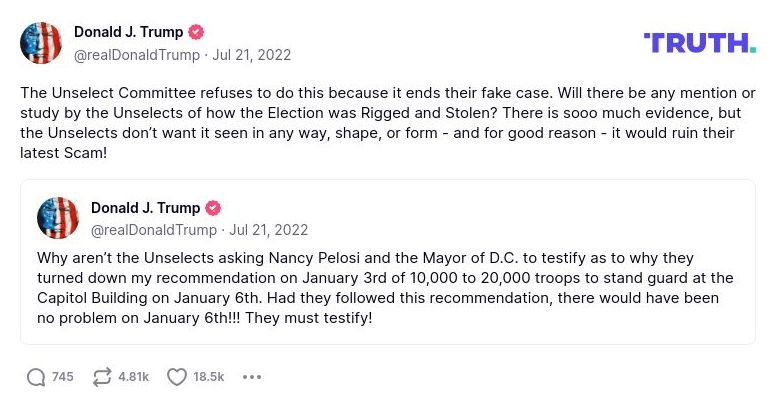Click the verified badge in quoted post
Image resolution: width=777 pixels, height=407 pixels.
(x=213, y=208)
